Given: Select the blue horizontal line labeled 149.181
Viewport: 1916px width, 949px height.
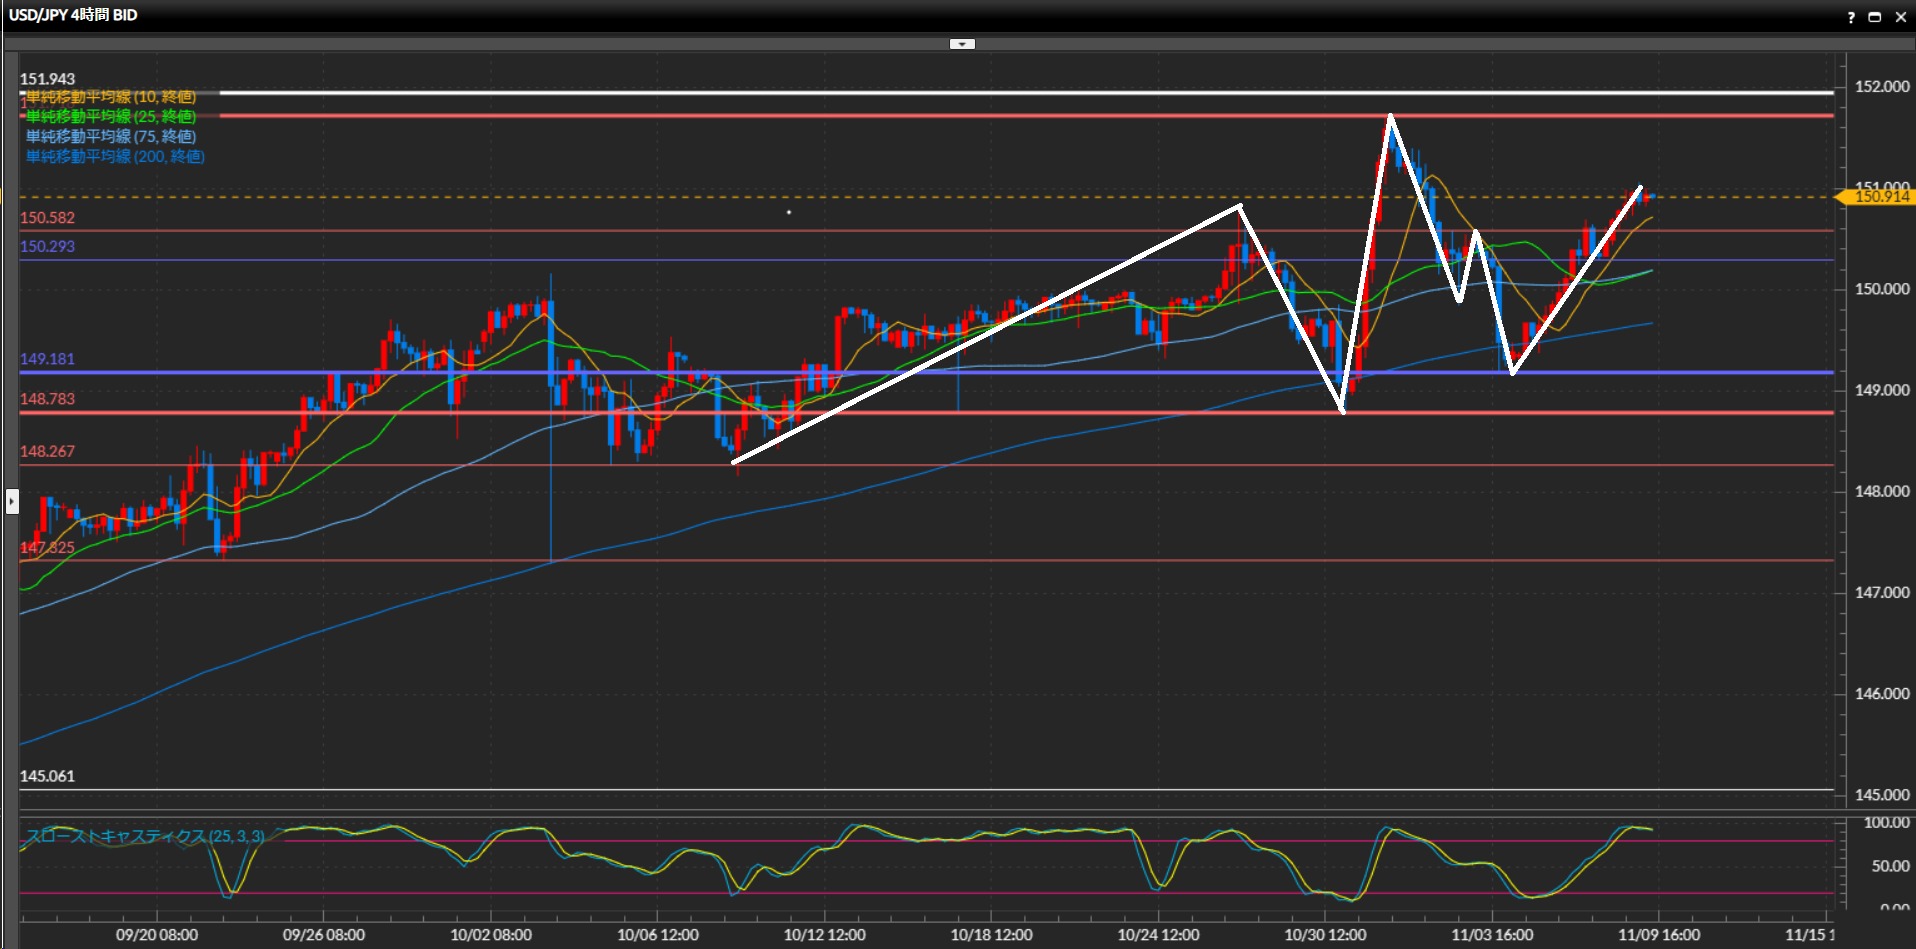Looking at the screenshot, I should coord(1000,372).
